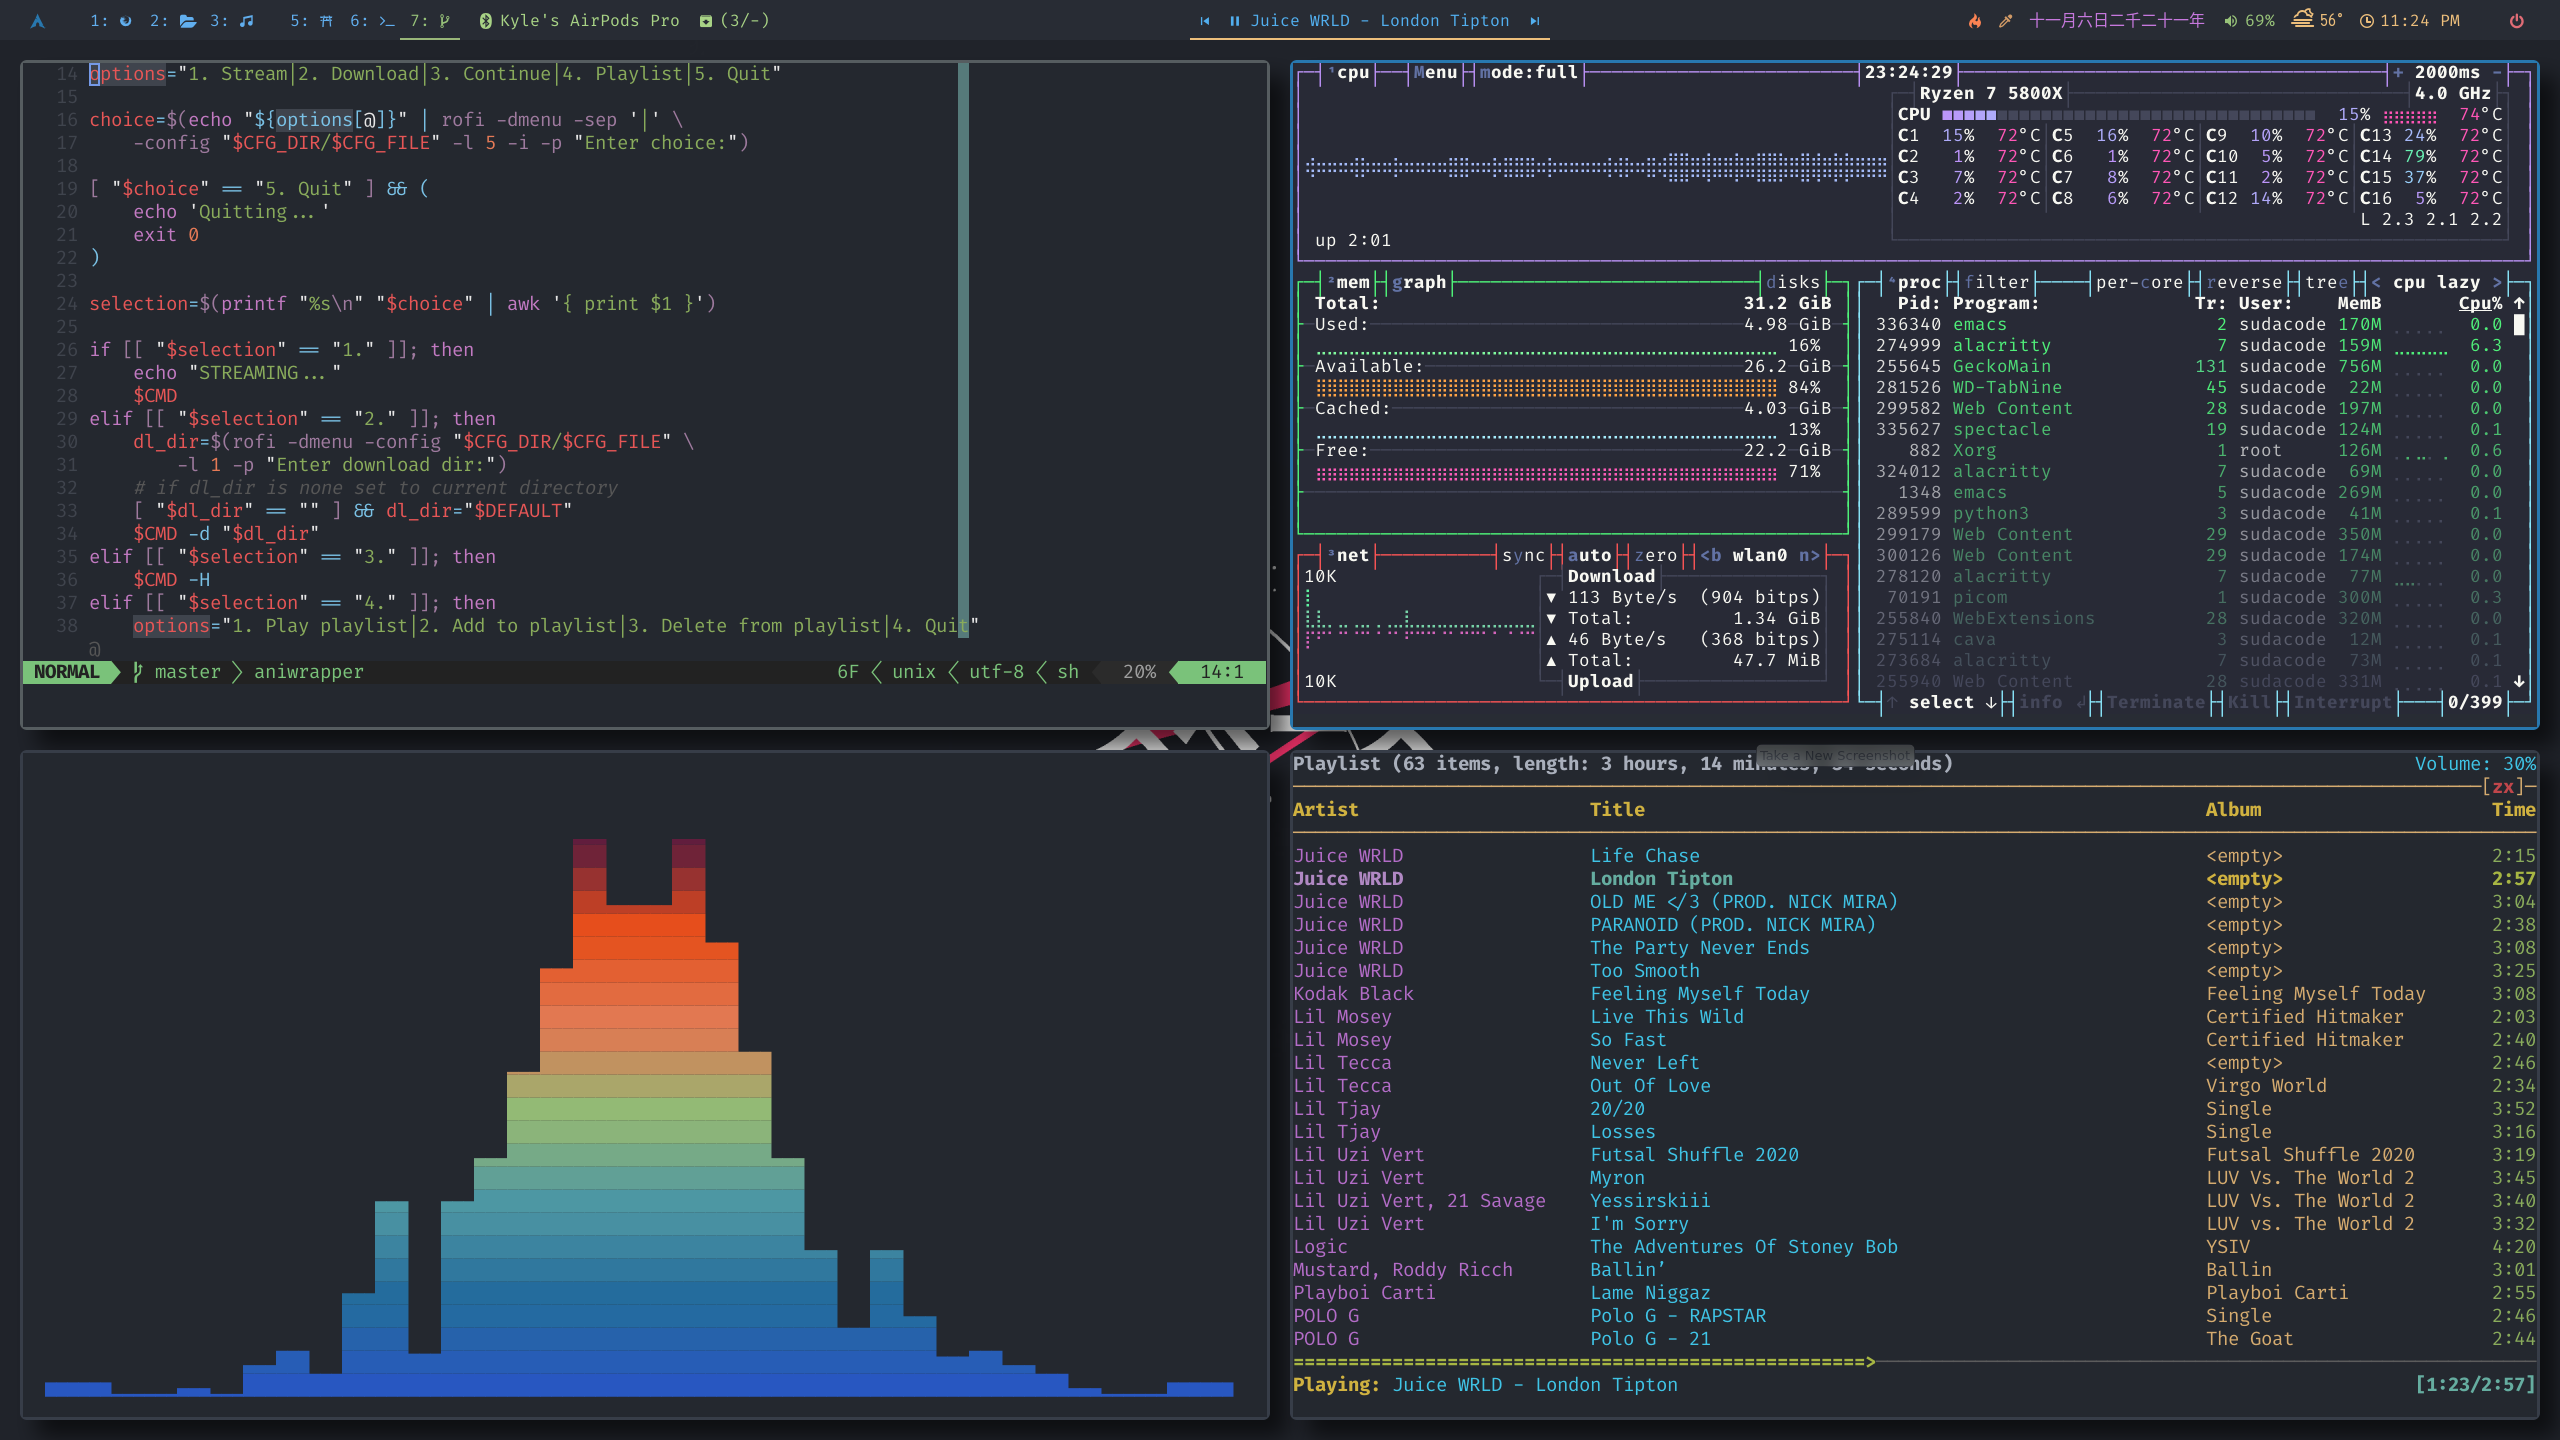Select the picom process row
The height and width of the screenshot is (1440, 2560).
(x=2188, y=597)
